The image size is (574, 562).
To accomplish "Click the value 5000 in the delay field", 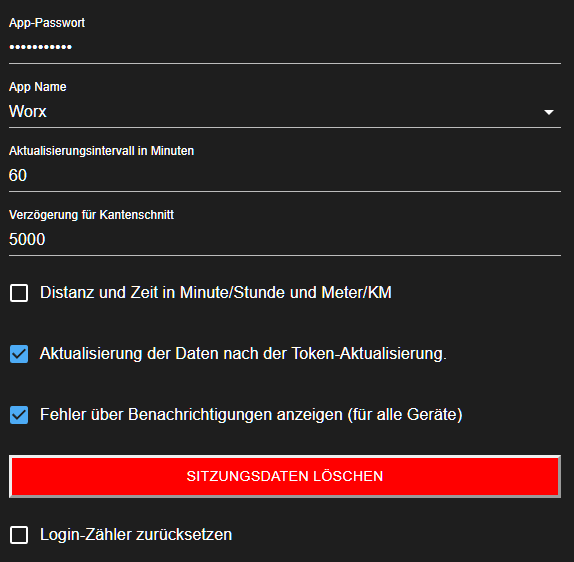I will pyautogui.click(x=27, y=239).
